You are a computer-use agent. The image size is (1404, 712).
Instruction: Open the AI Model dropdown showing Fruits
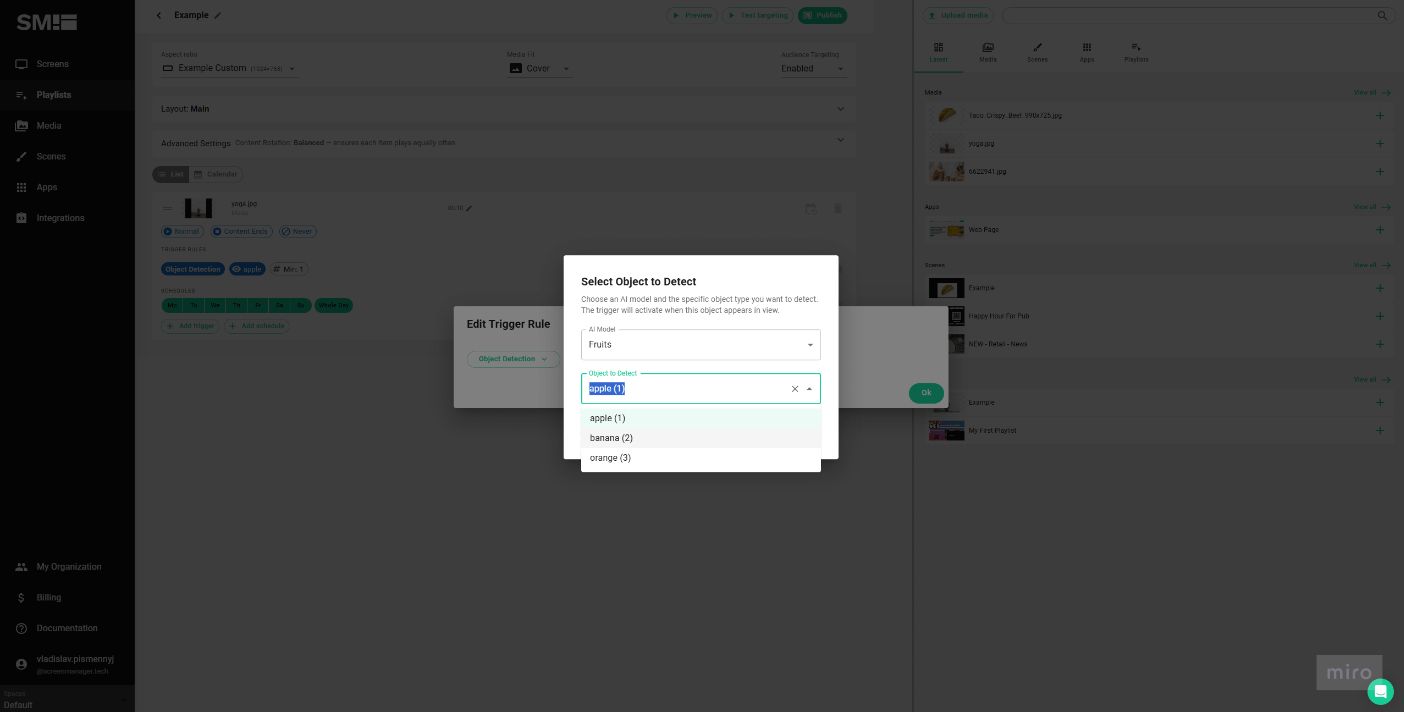(x=700, y=344)
